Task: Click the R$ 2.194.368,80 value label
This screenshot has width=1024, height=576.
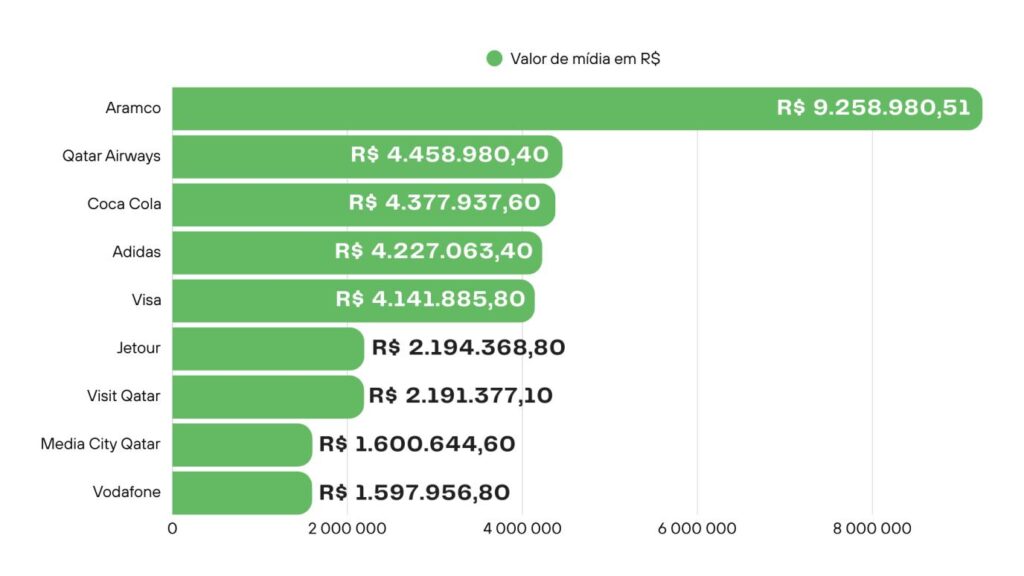Action: (x=469, y=348)
